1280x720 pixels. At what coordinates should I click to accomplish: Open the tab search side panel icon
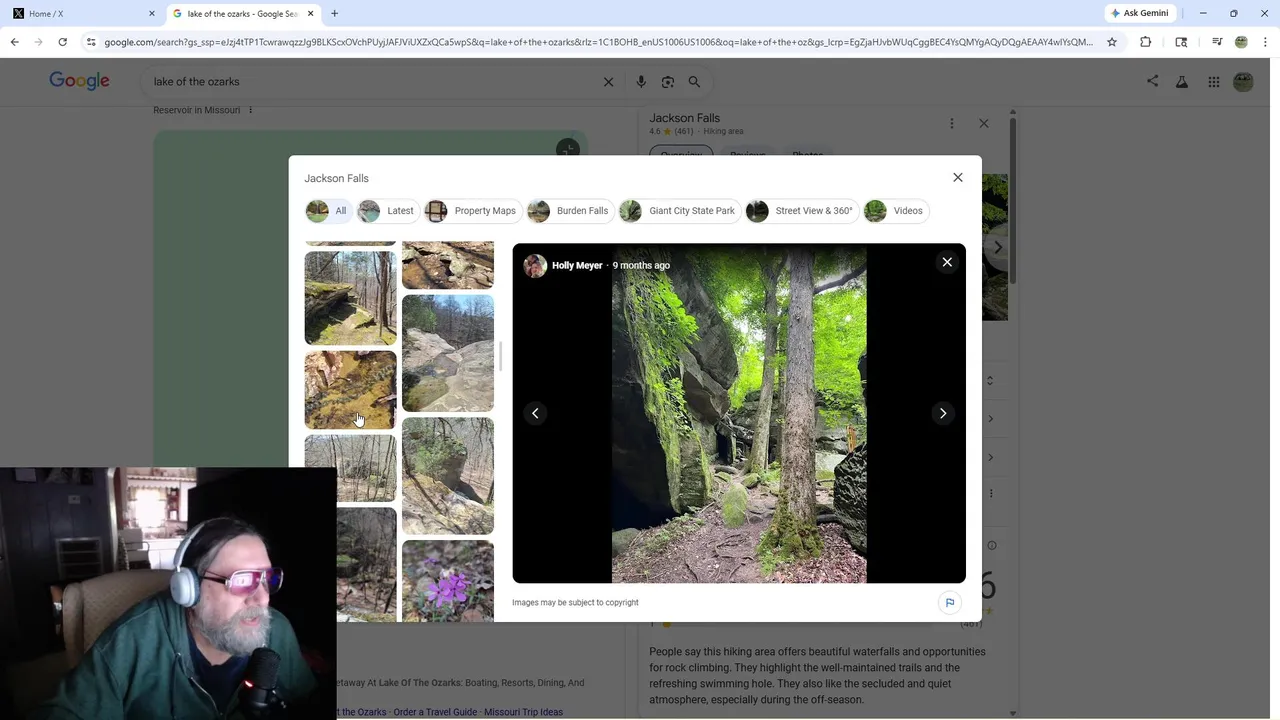(x=1181, y=42)
